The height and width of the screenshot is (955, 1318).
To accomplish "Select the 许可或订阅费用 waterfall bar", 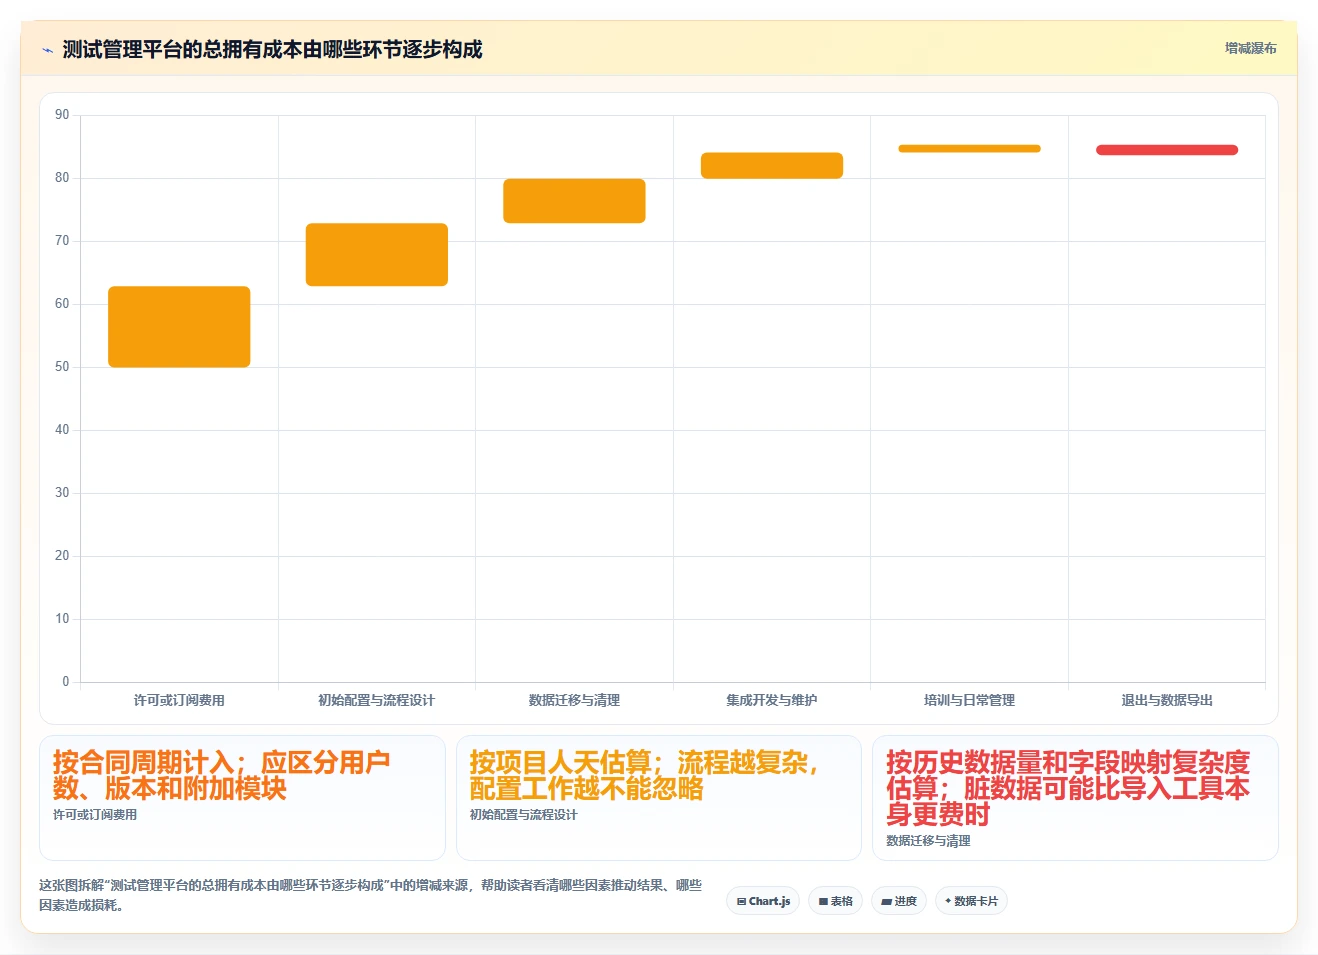I will (179, 327).
